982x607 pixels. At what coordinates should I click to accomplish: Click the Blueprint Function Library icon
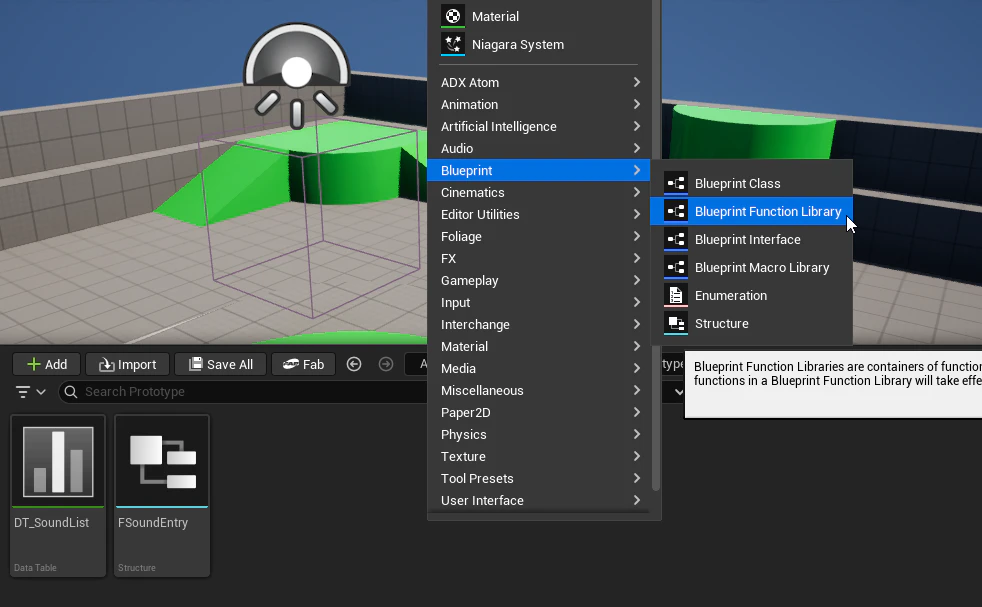click(x=676, y=212)
